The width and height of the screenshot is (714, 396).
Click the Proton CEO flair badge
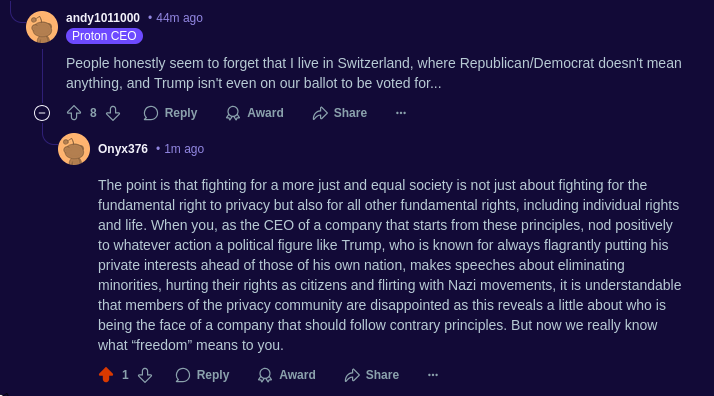104,36
